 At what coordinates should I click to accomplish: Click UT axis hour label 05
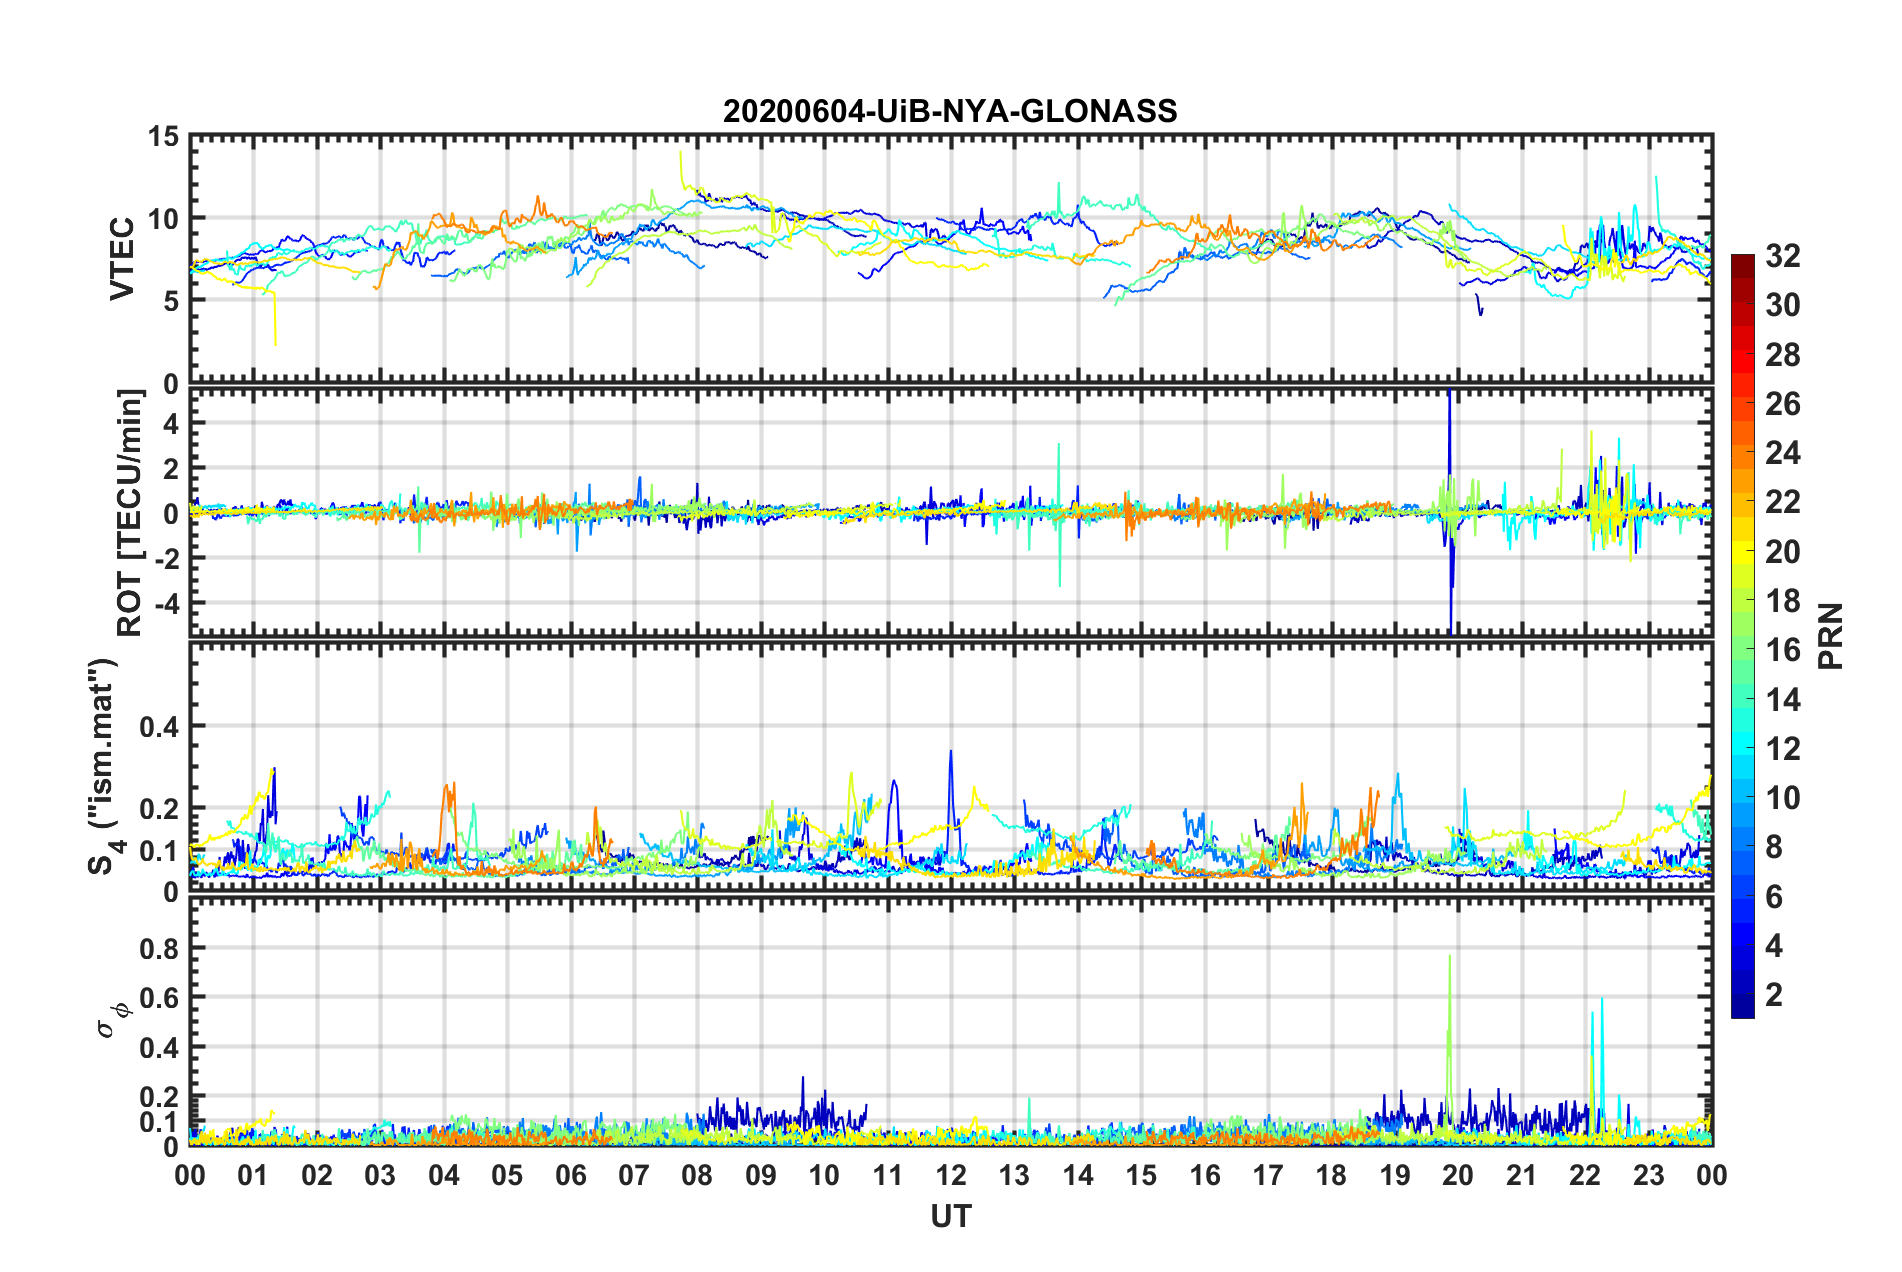[507, 1175]
